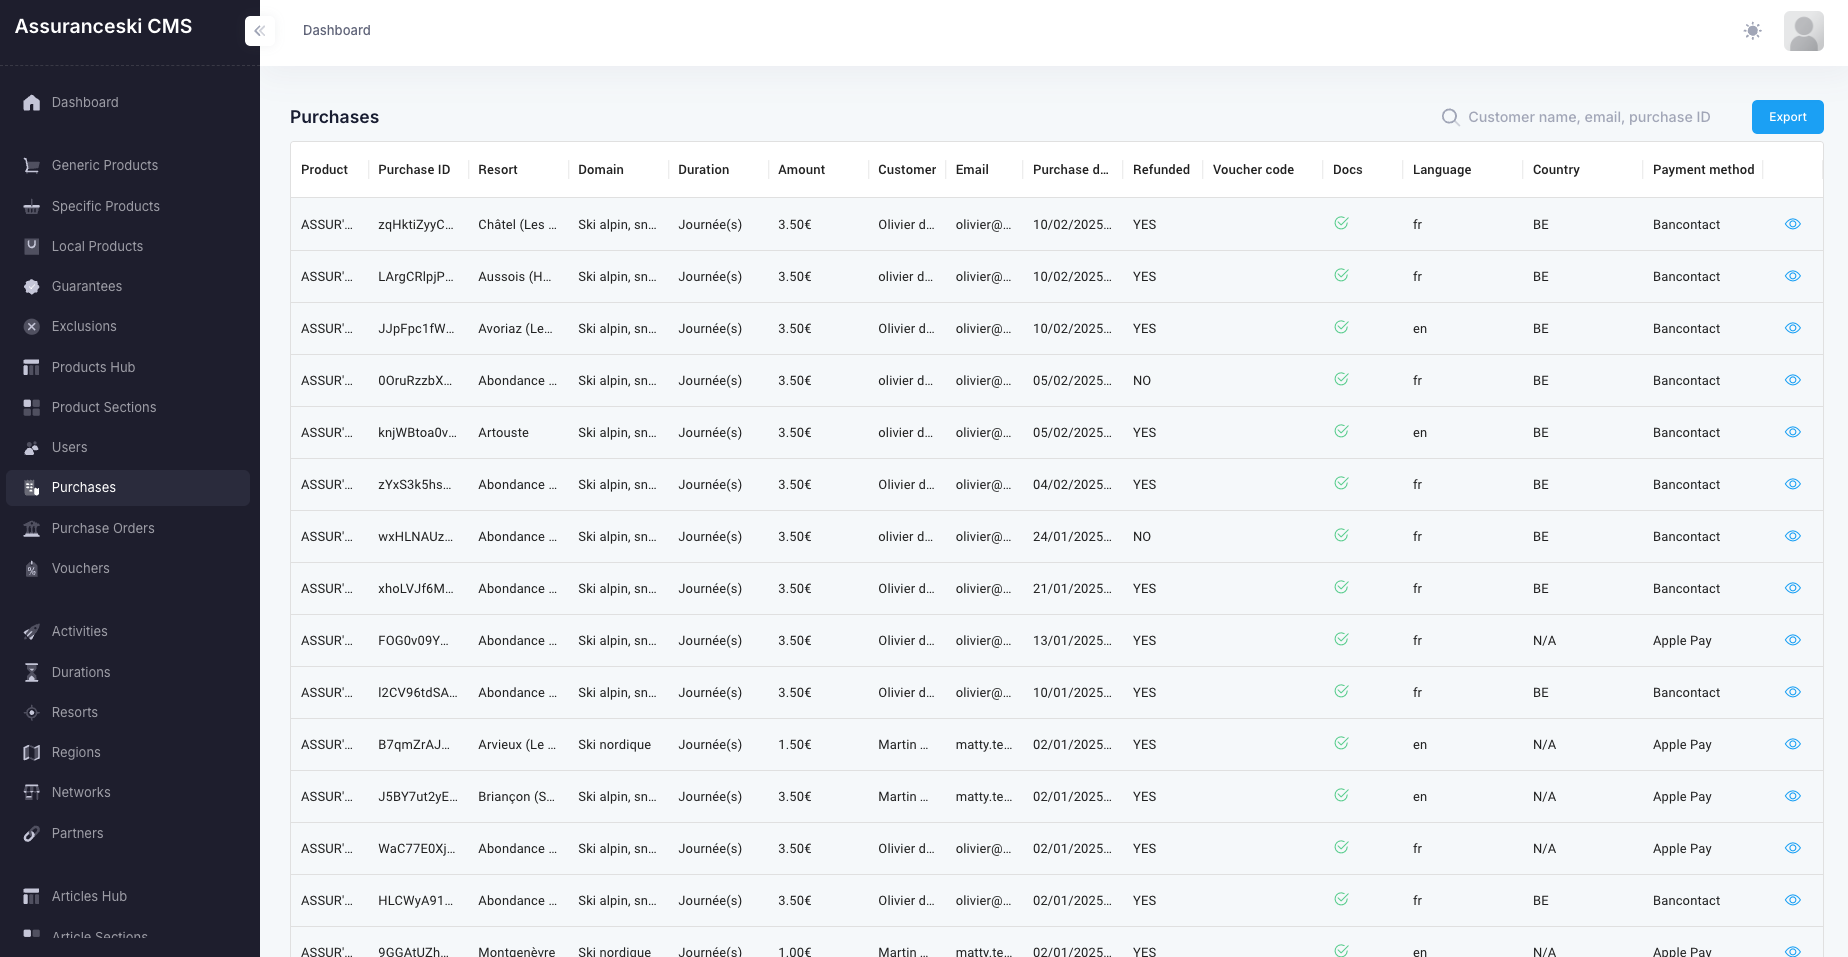1848x957 pixels.
Task: View details of purchase B7qmZrAJ
Action: tap(1792, 744)
